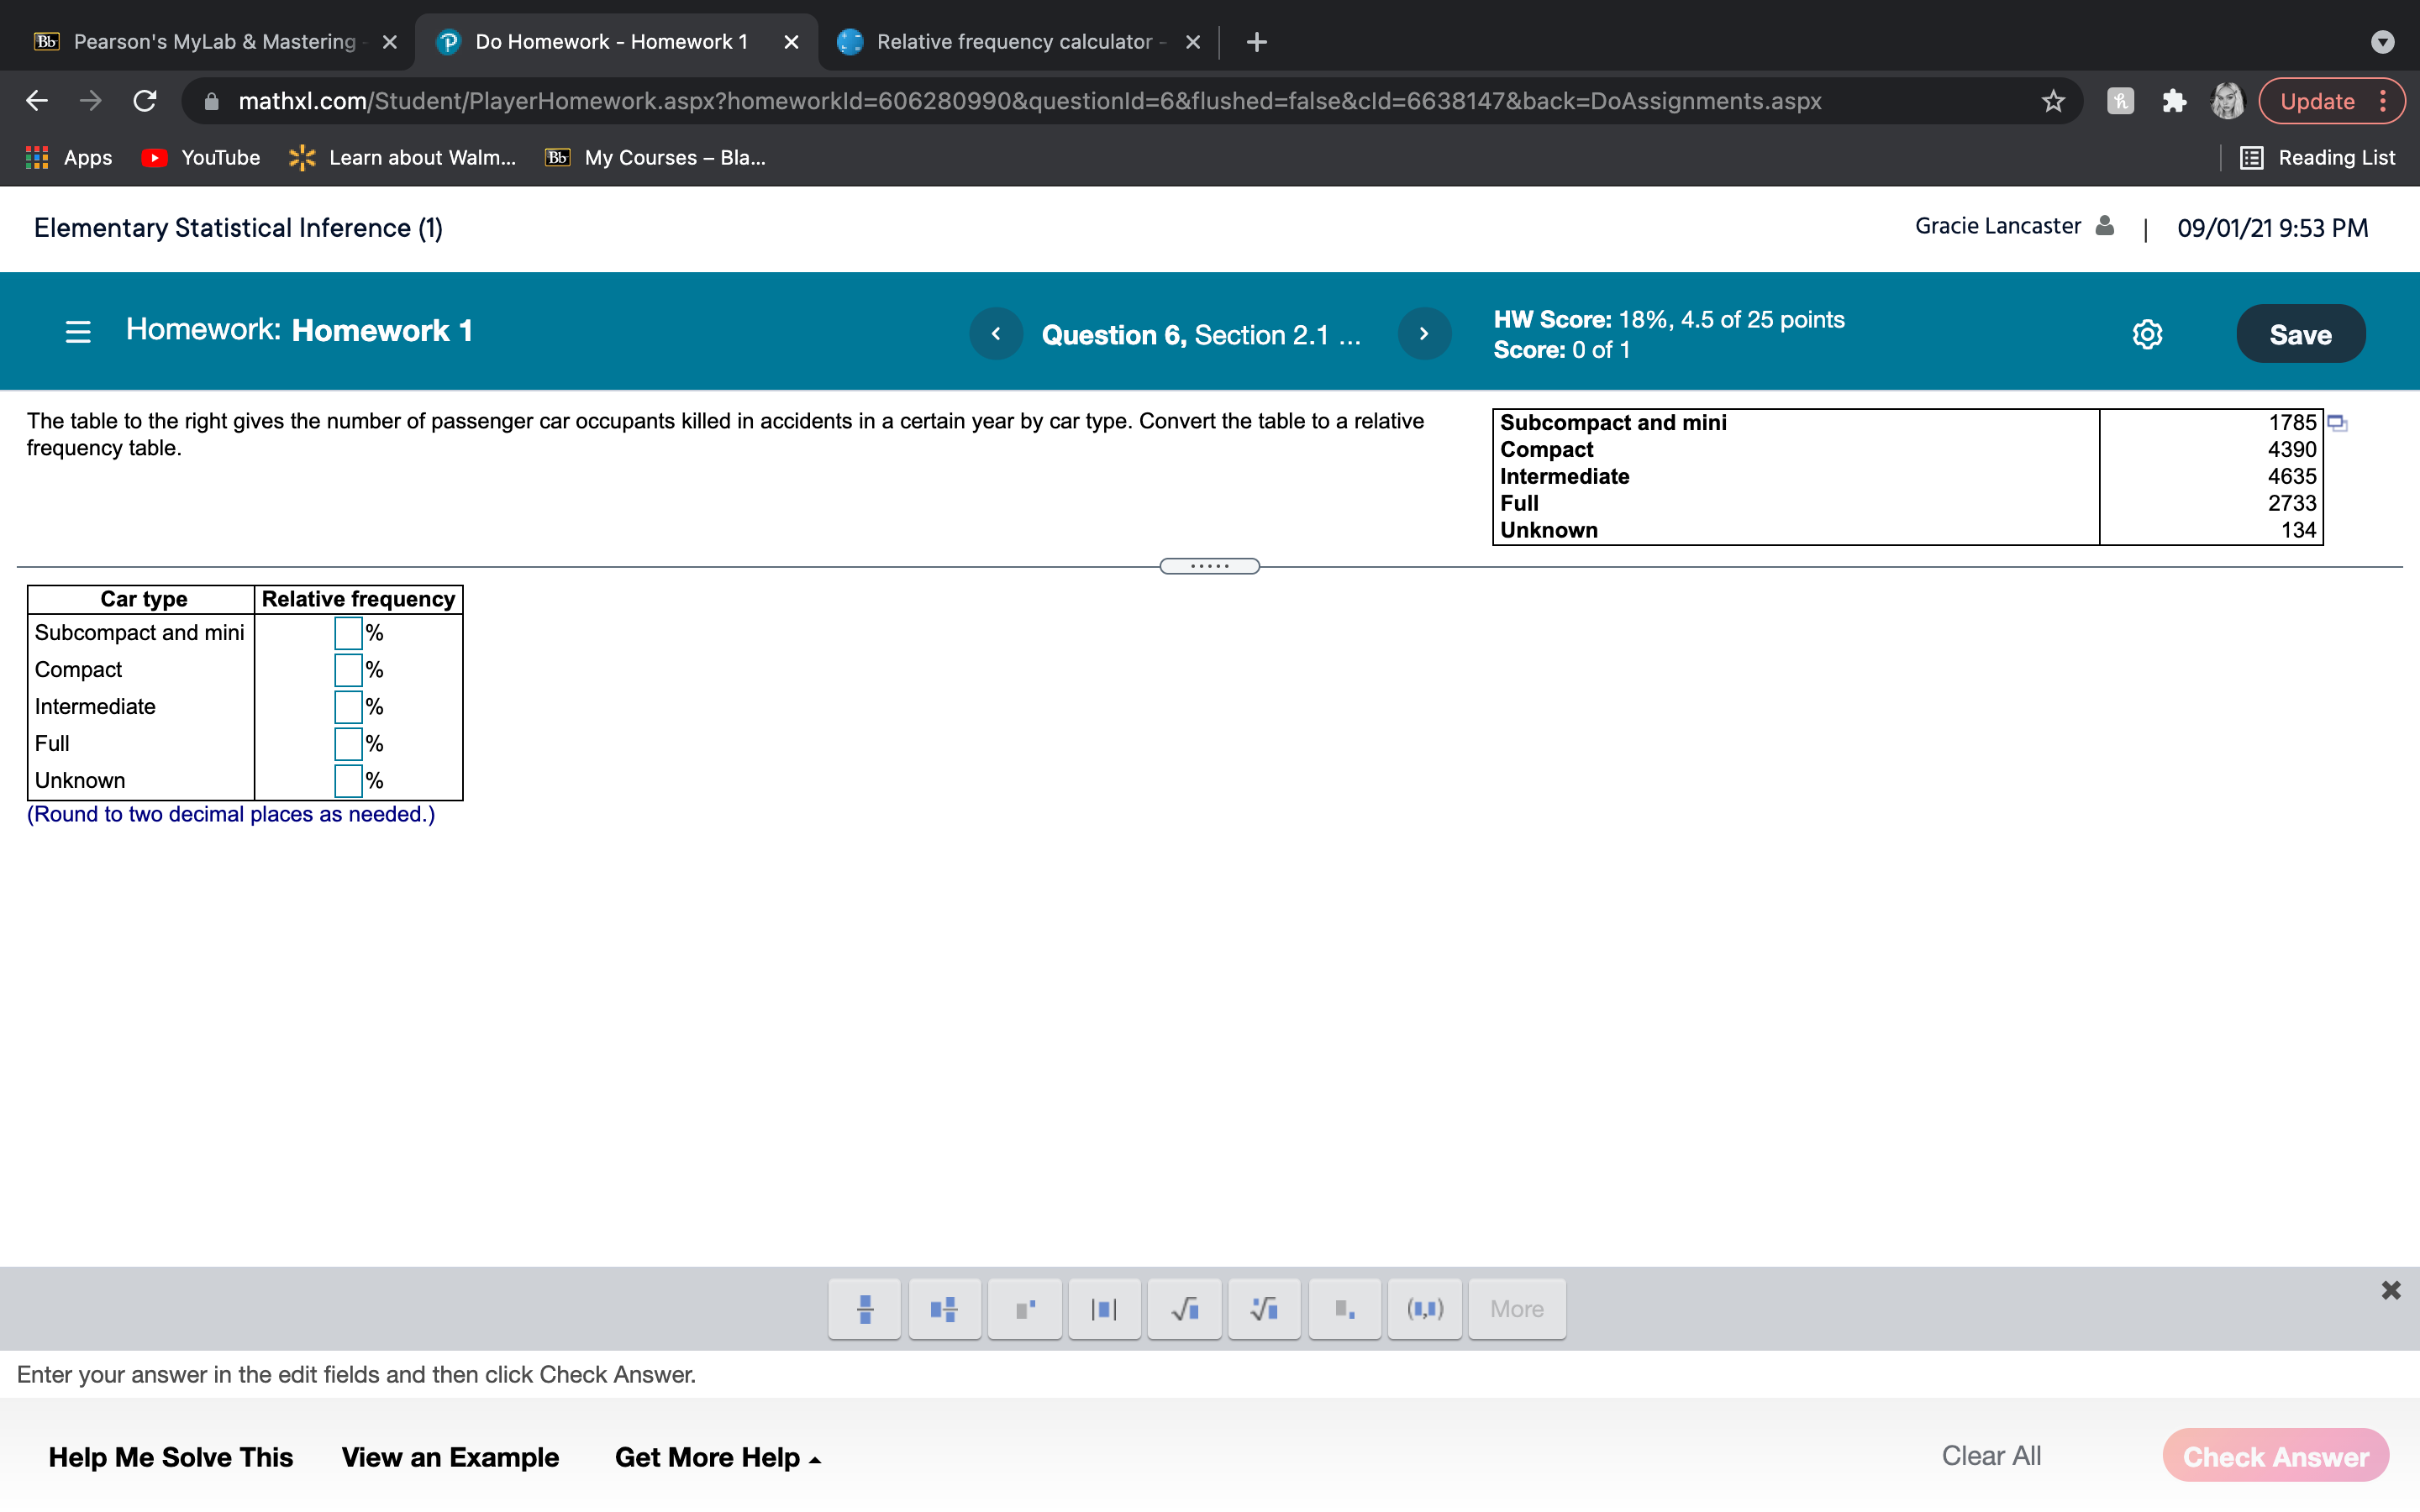Switch to Pearson's MyLab & Mastering tab
Viewport: 2420px width, 1512px height.
[x=213, y=42]
